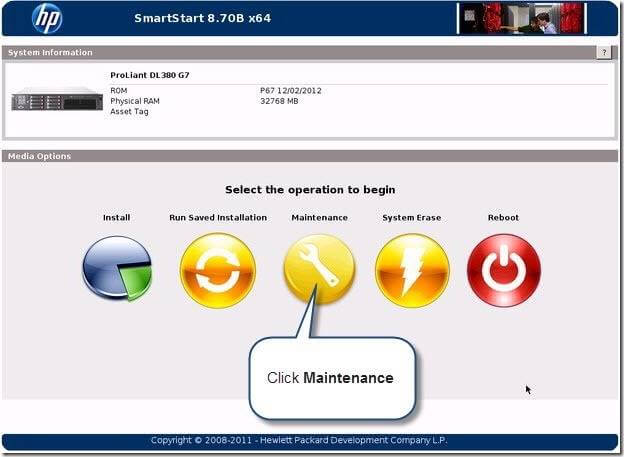624x457 pixels.
Task: Click the "Run Saved Installation" label
Action: [x=218, y=218]
